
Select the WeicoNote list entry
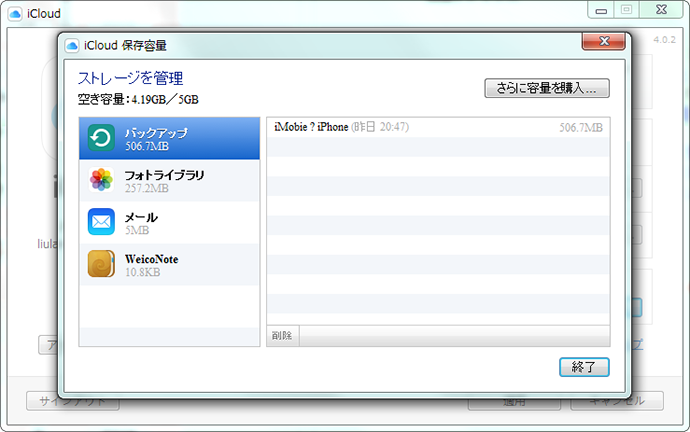coord(169,264)
